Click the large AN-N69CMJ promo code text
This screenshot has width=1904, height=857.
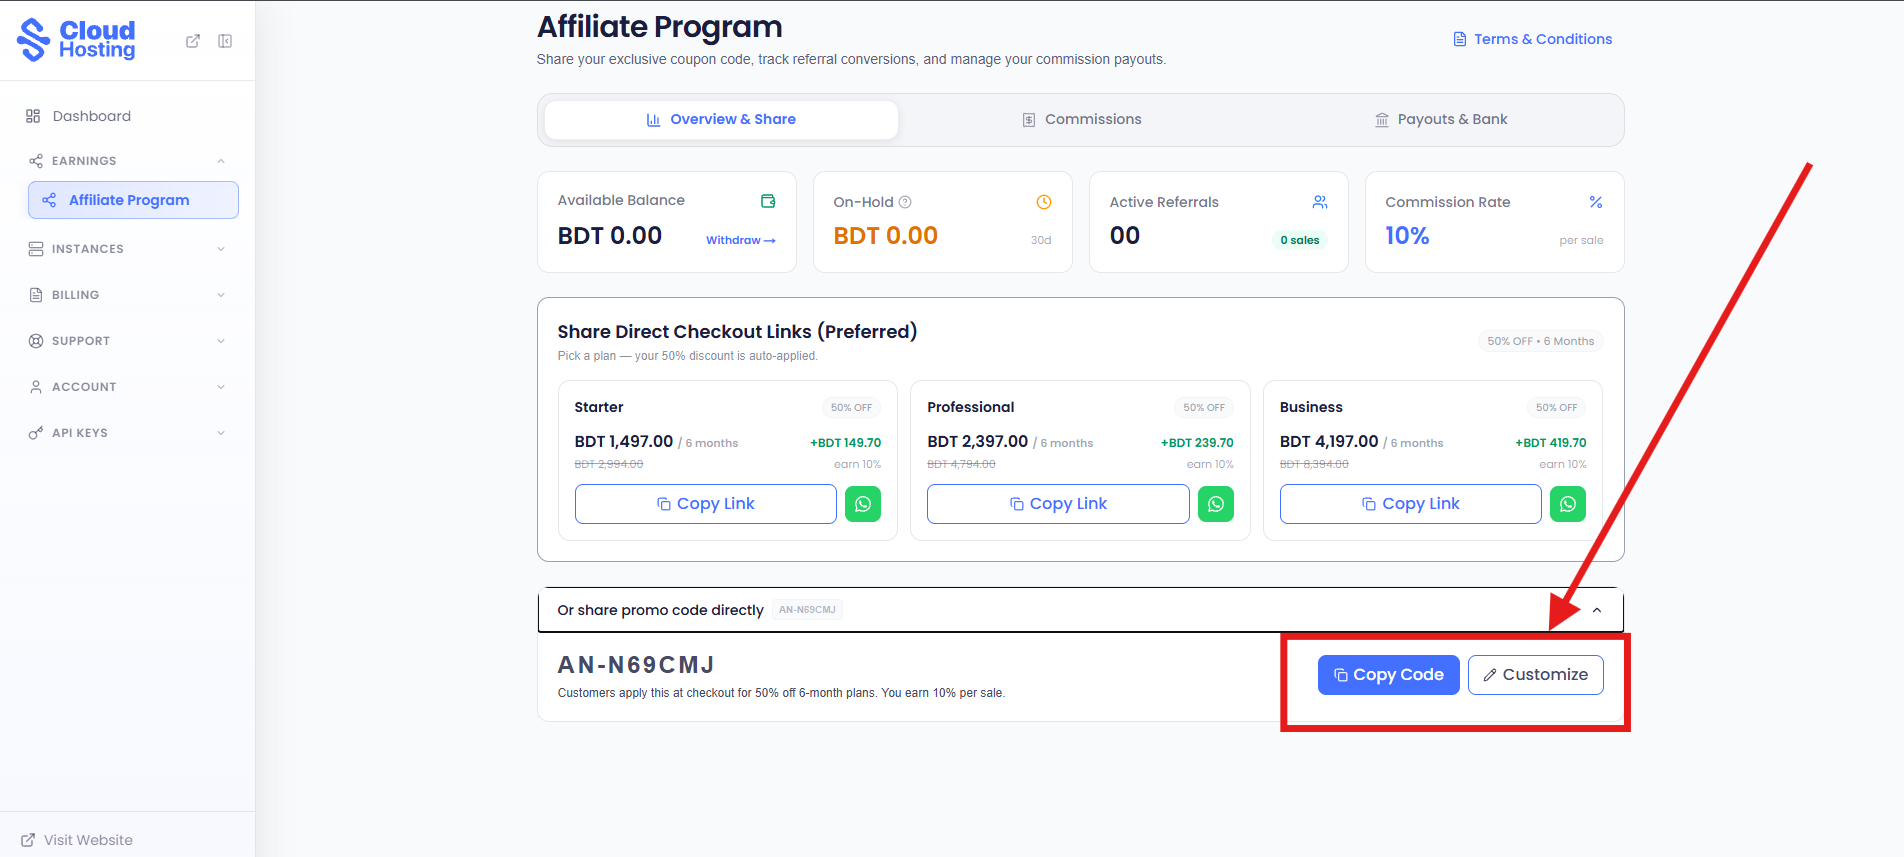coord(636,665)
